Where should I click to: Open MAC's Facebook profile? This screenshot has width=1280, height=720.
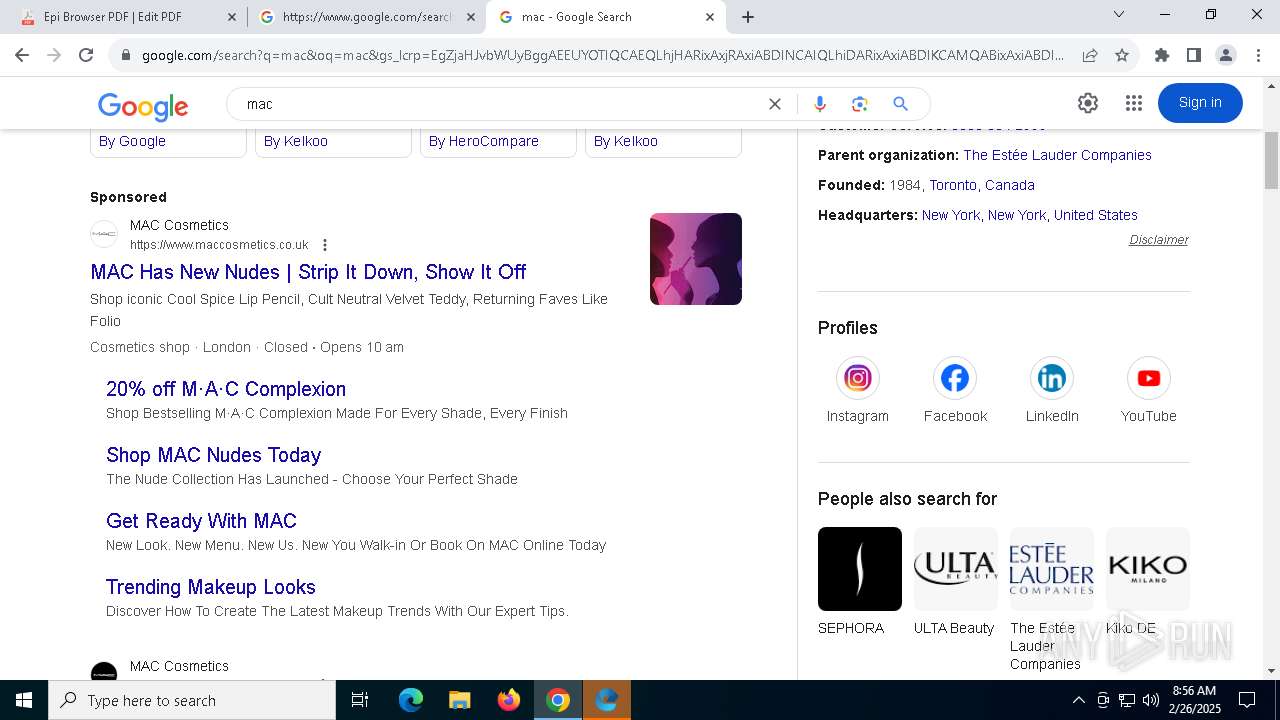pyautogui.click(x=955, y=390)
